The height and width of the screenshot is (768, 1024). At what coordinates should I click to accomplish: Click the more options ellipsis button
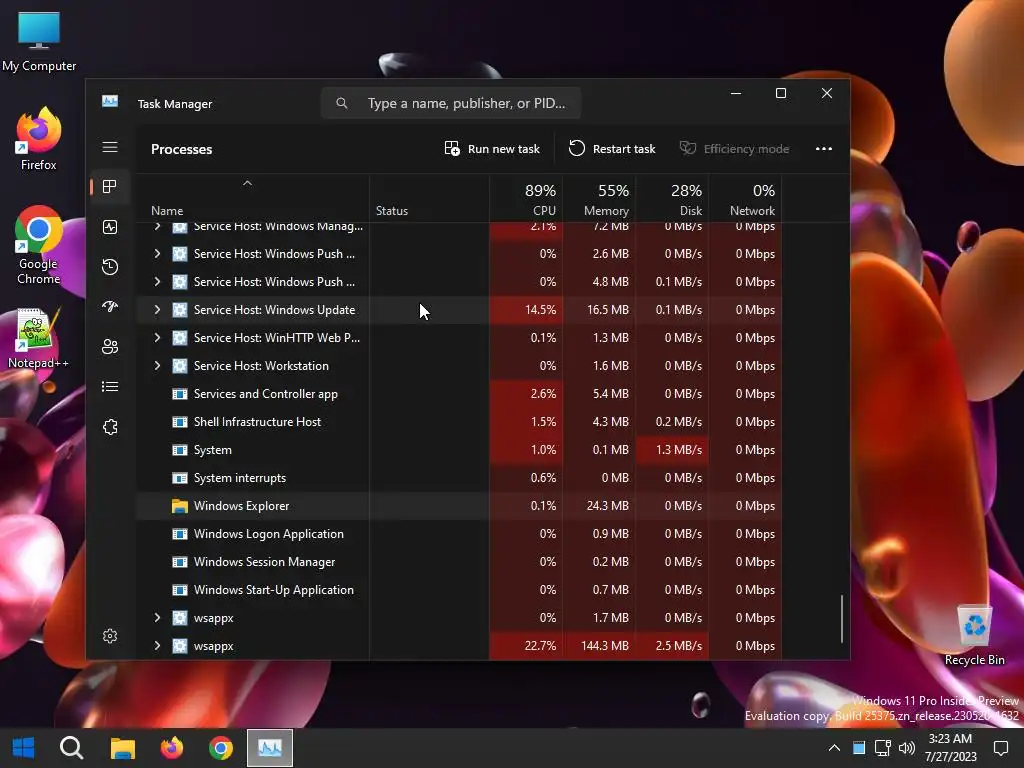pyautogui.click(x=824, y=149)
